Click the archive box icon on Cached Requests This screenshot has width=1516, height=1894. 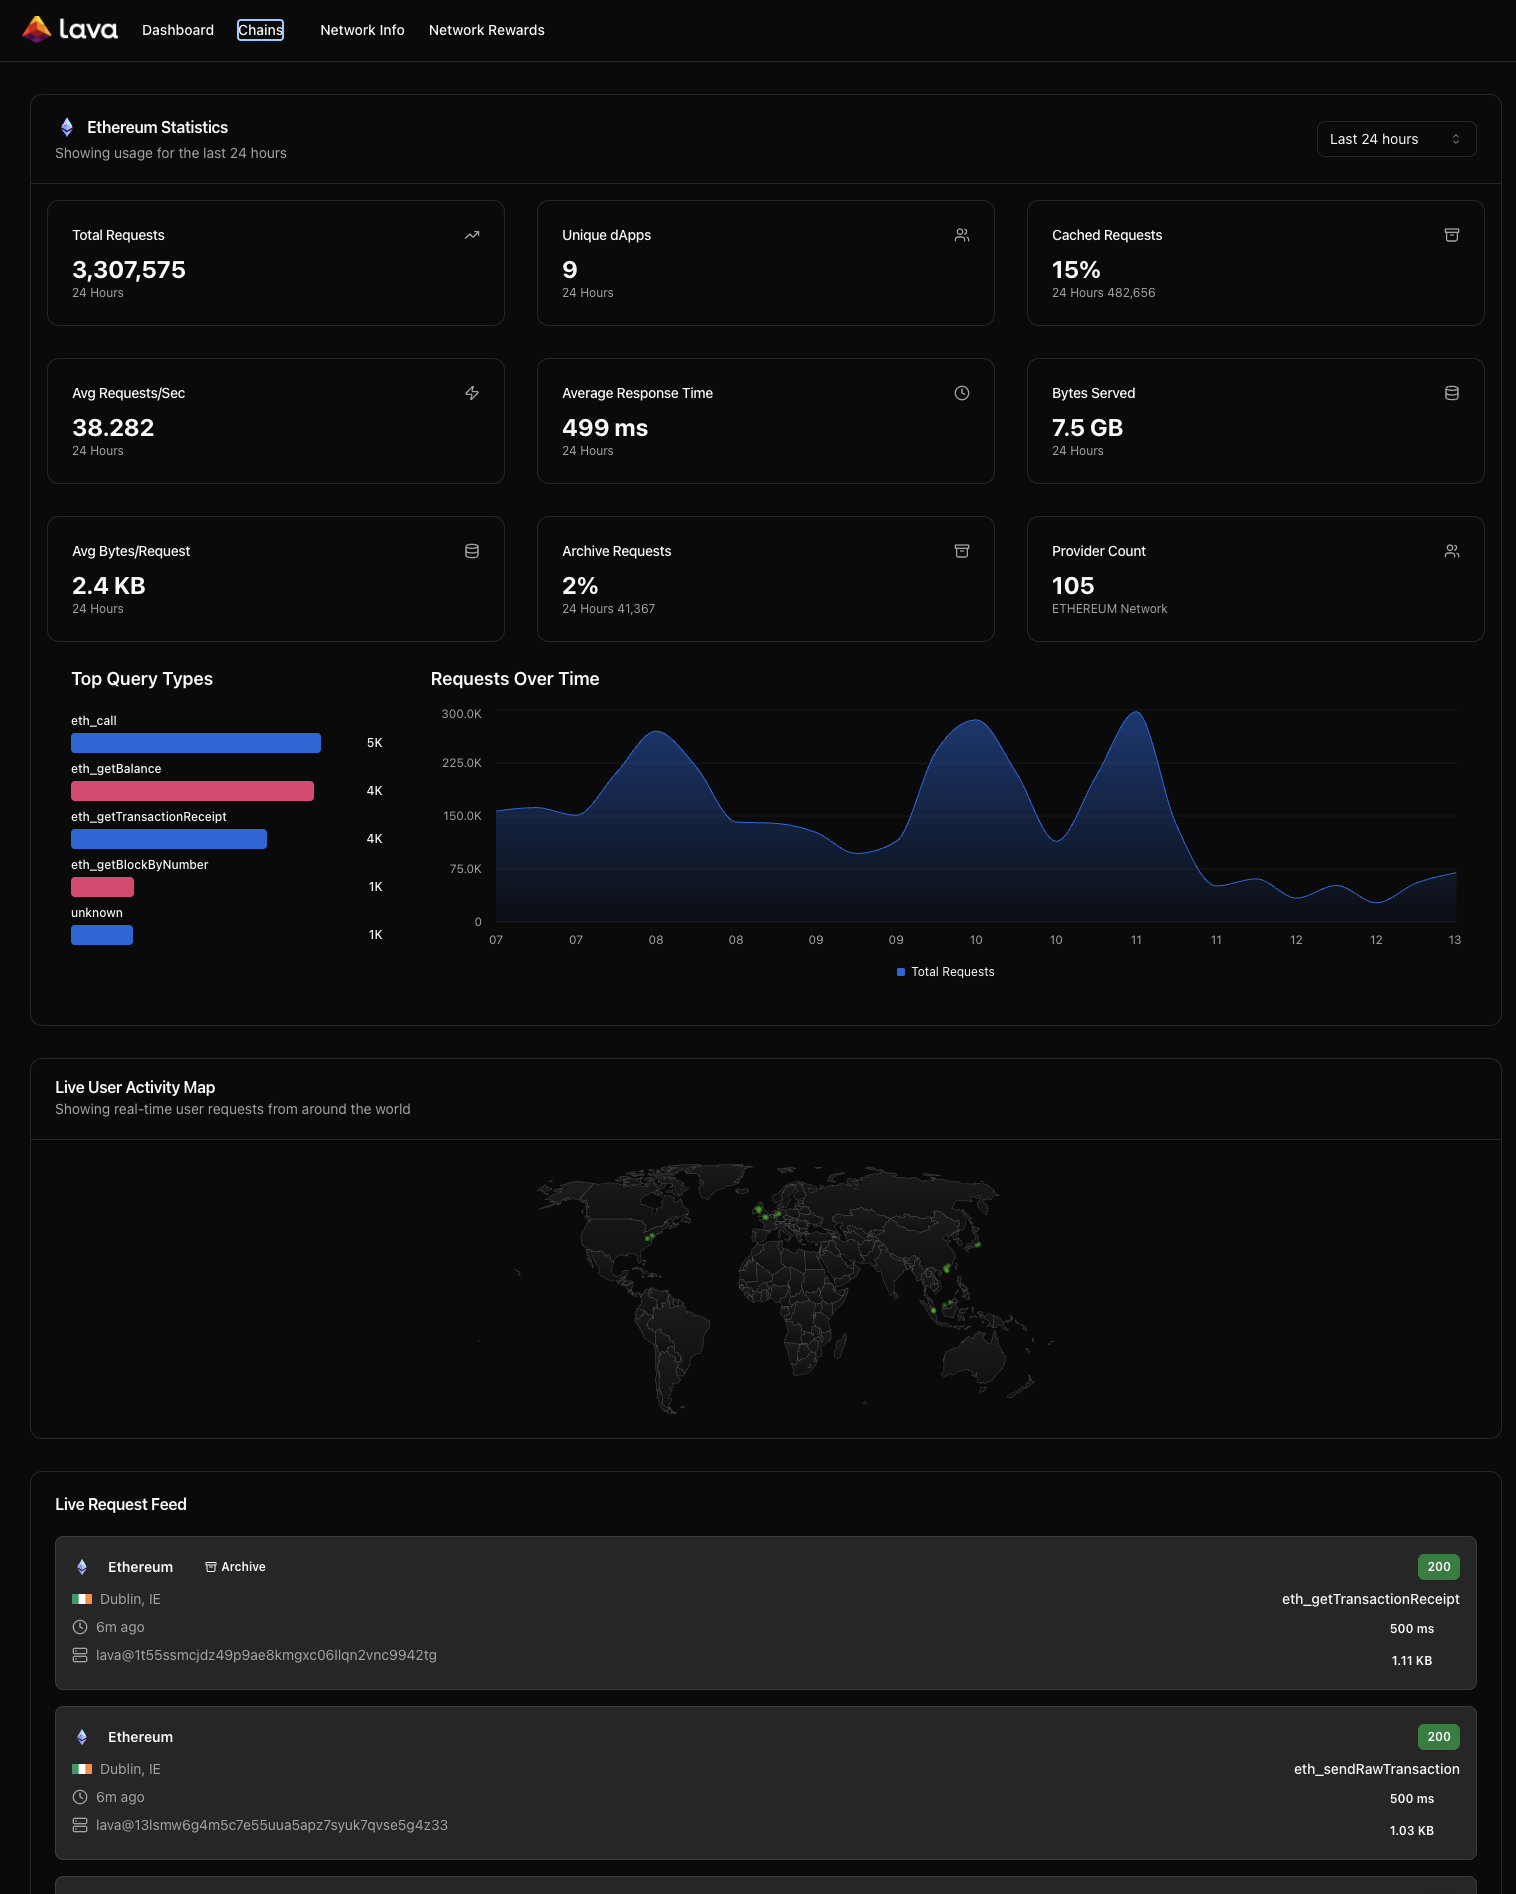1452,235
